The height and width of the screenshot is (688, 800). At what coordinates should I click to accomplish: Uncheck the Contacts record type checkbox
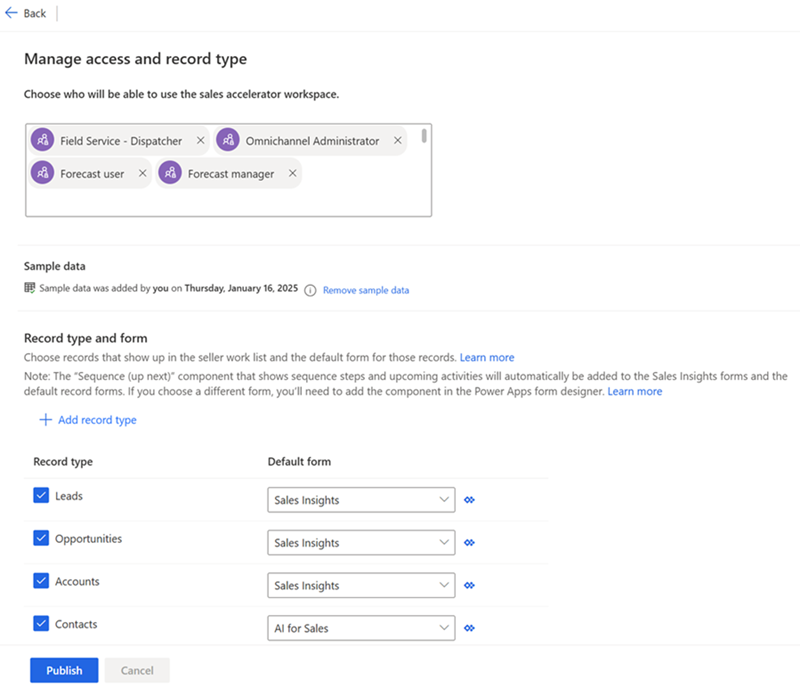coord(41,623)
